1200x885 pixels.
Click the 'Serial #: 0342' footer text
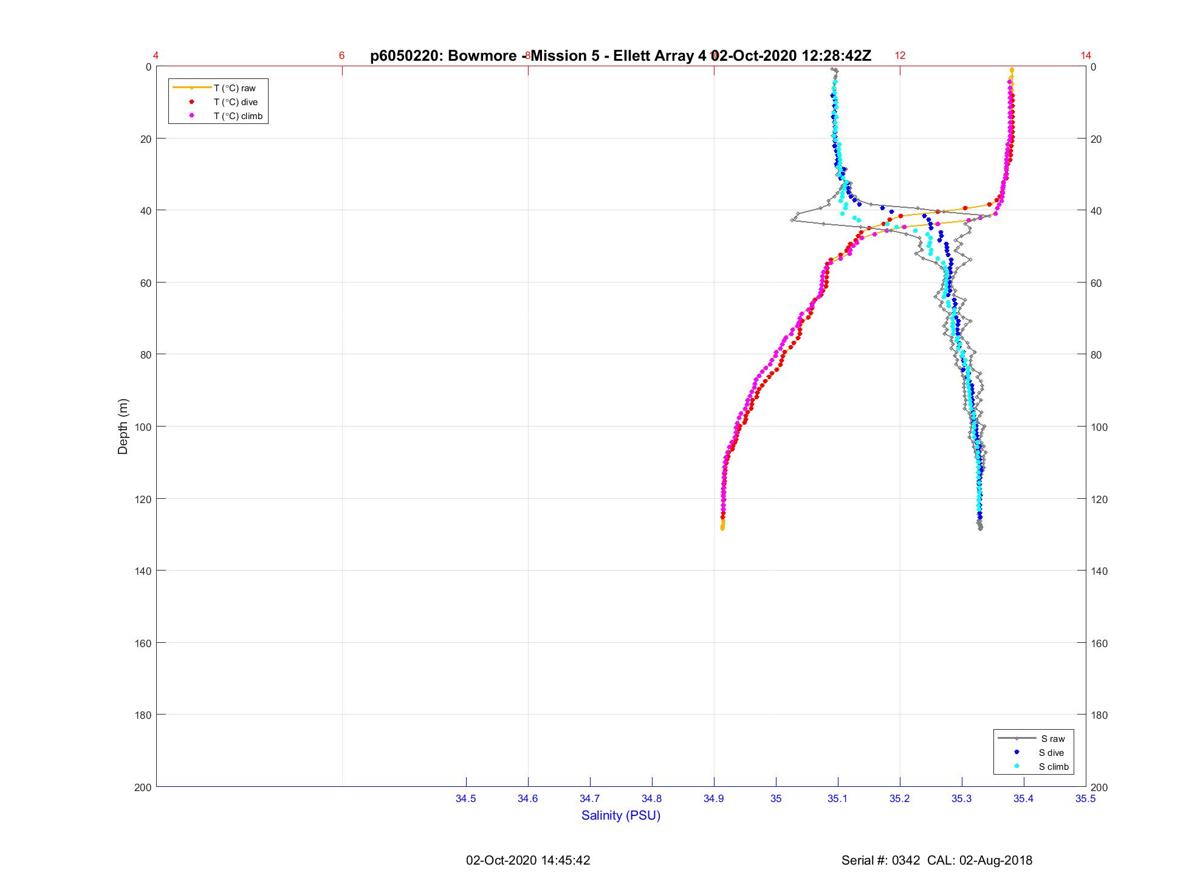tap(883, 860)
